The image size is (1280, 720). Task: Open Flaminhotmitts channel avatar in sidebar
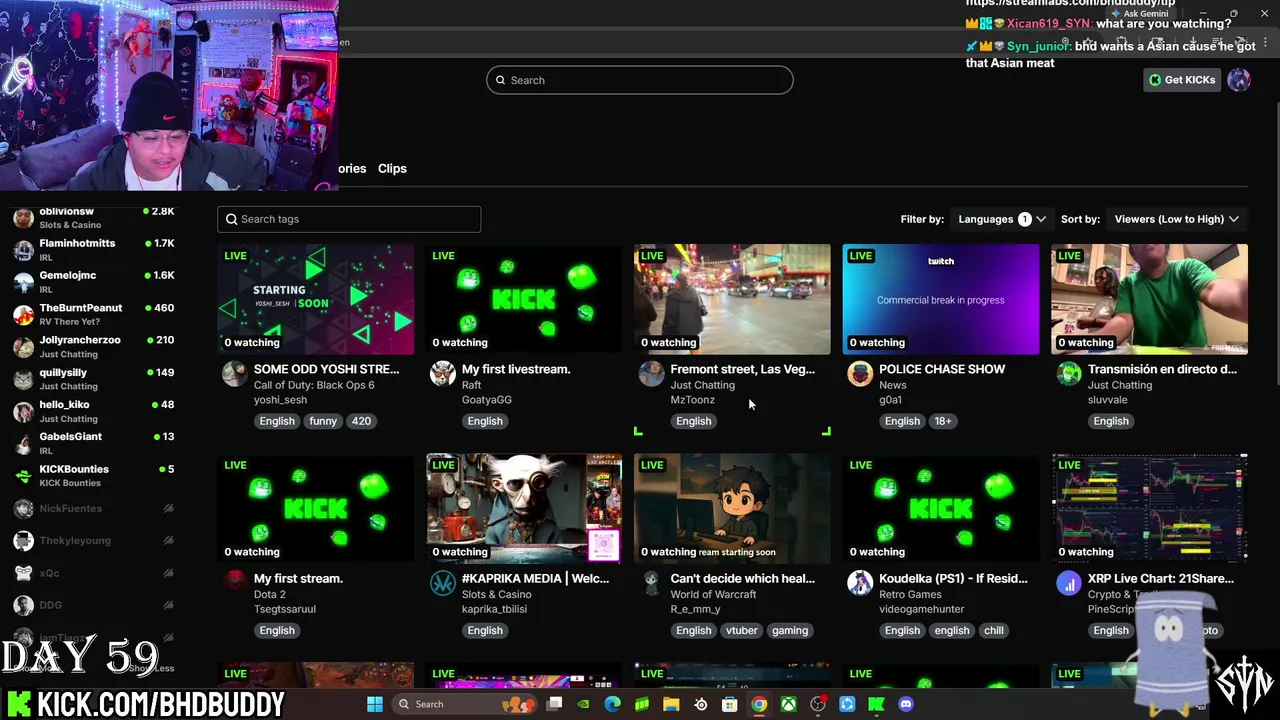click(23, 251)
